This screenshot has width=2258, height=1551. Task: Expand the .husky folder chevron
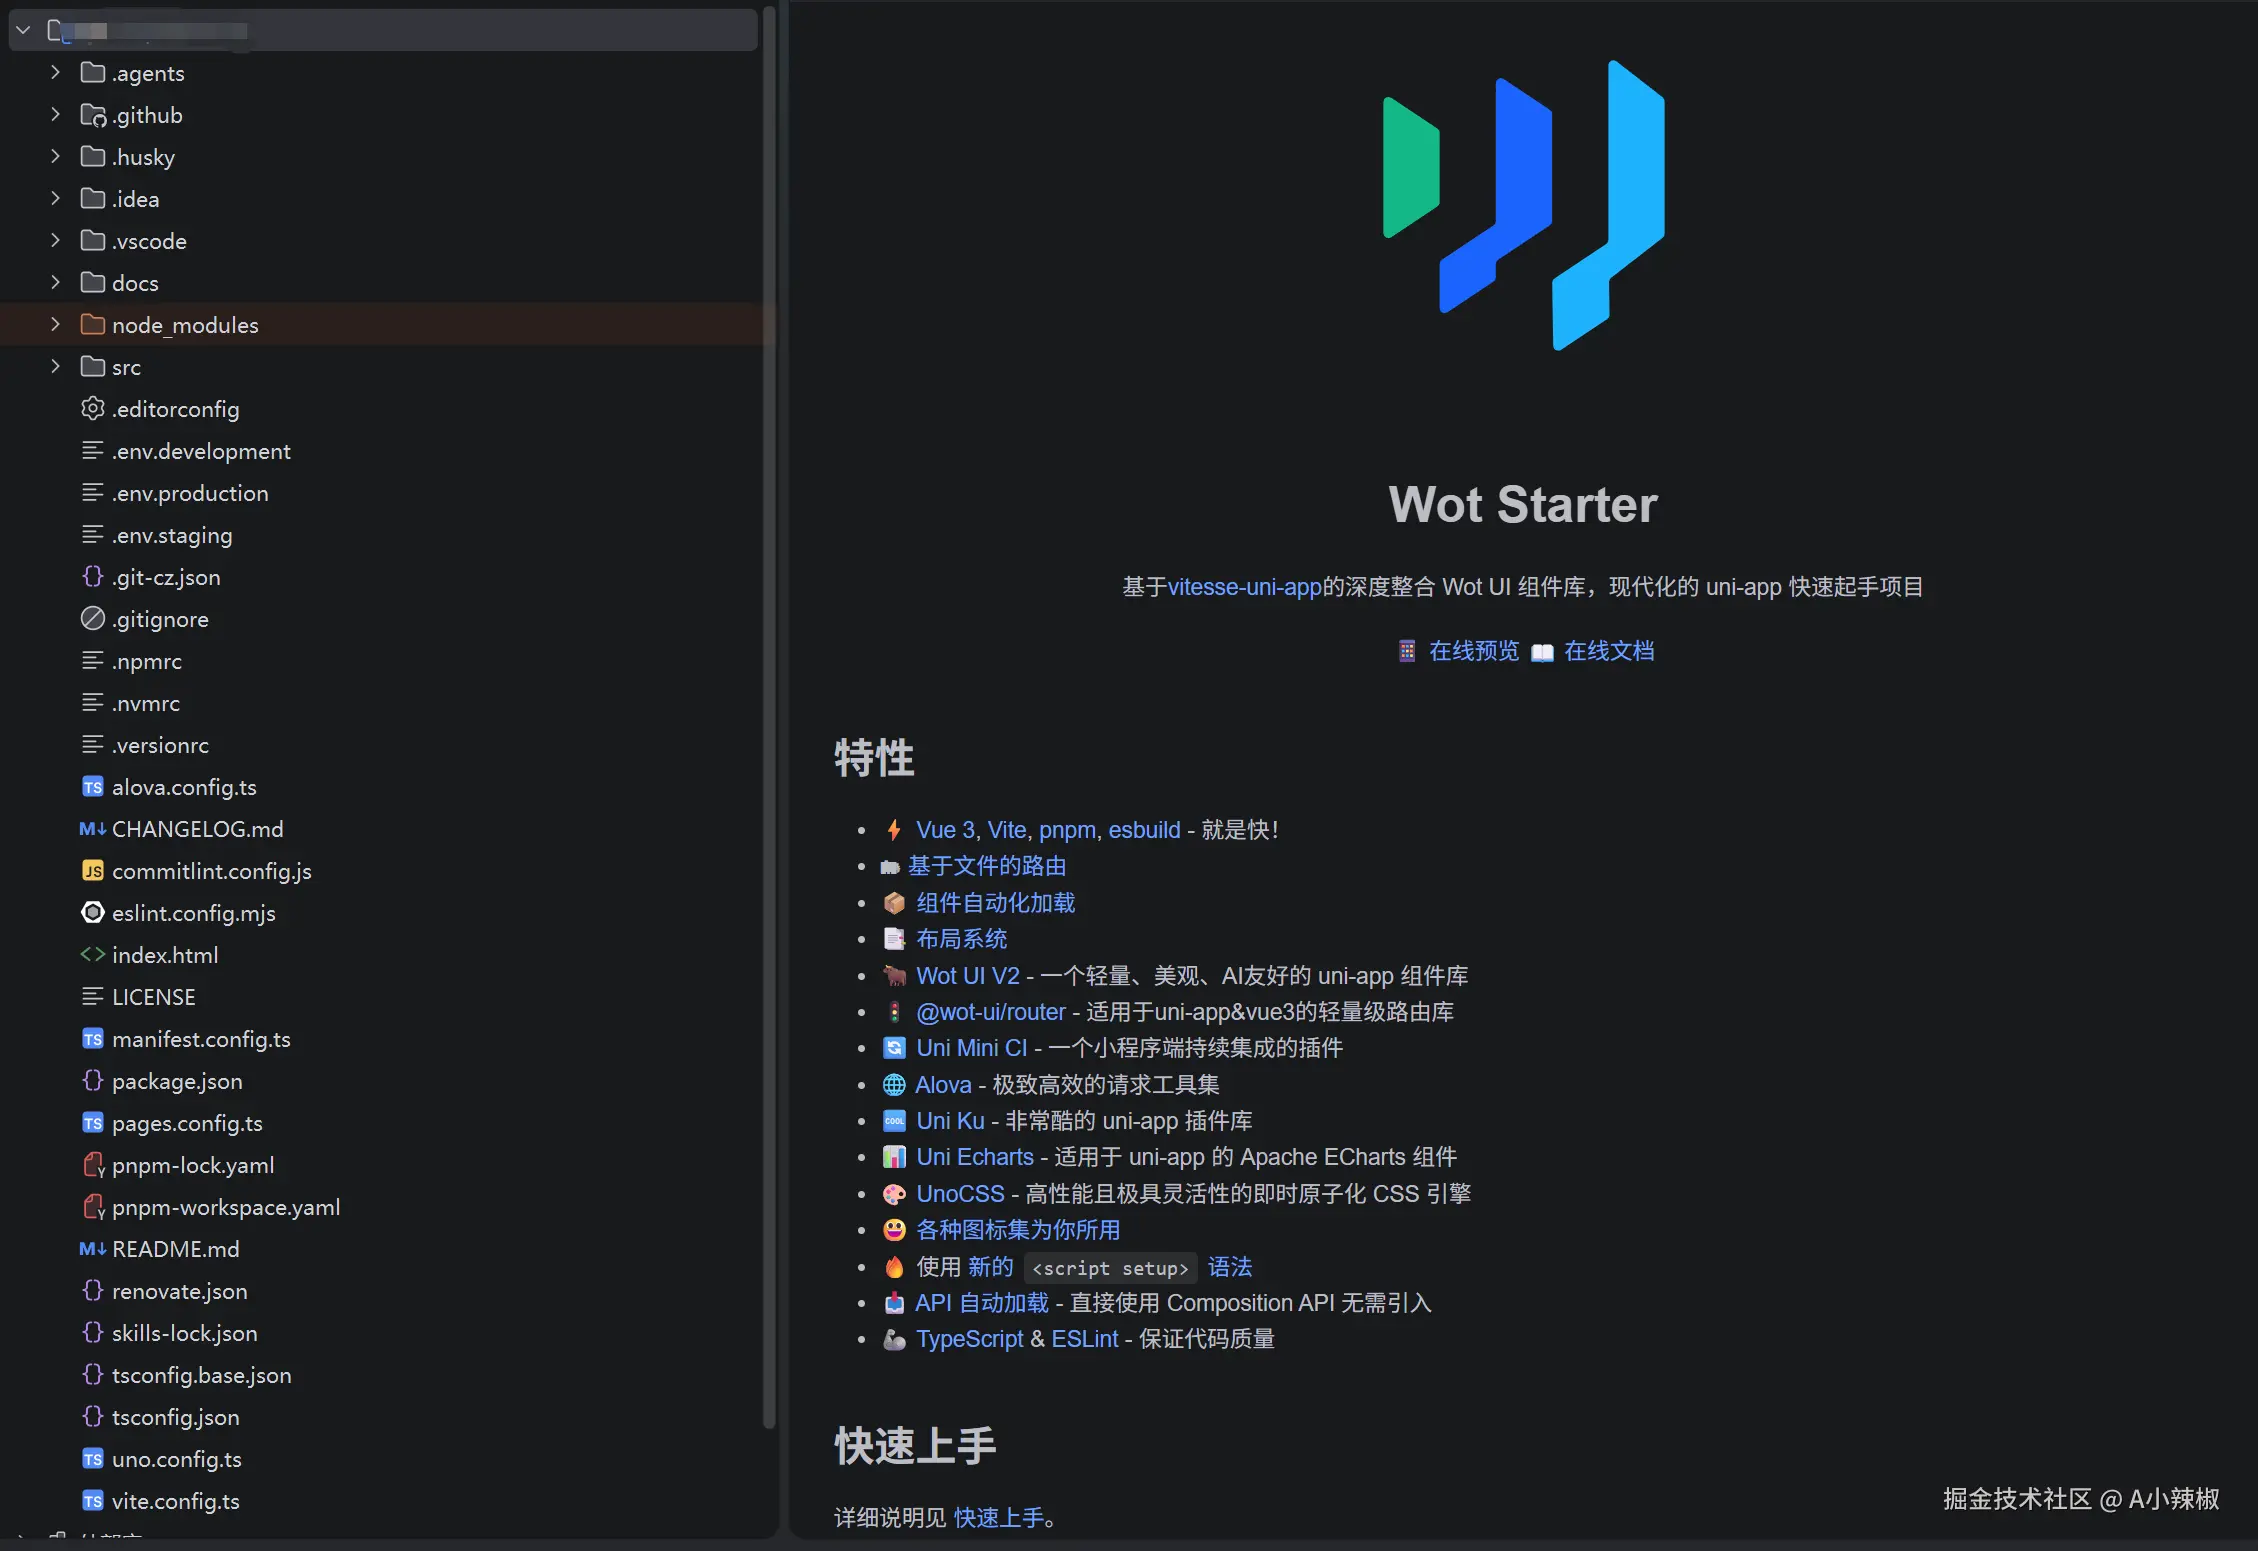pyautogui.click(x=55, y=157)
